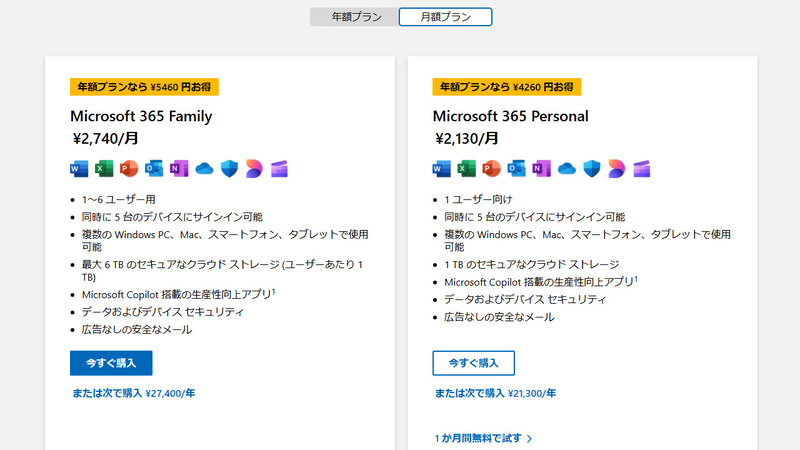800x450 pixels.
Task: Click the OneDrive cloud icon under Personal plan
Action: (566, 168)
